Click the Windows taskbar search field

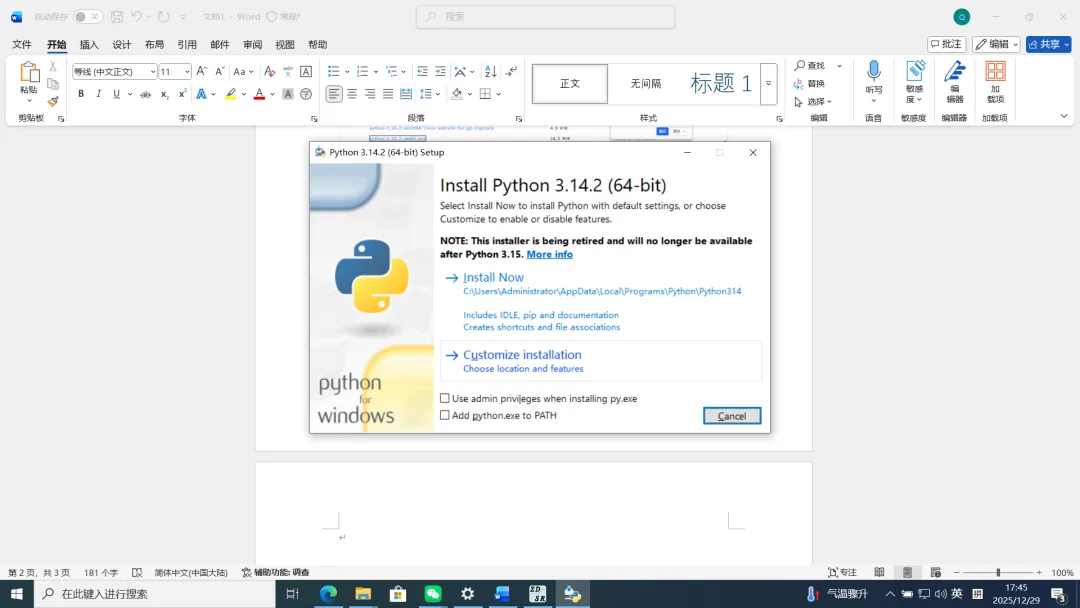tap(155, 594)
